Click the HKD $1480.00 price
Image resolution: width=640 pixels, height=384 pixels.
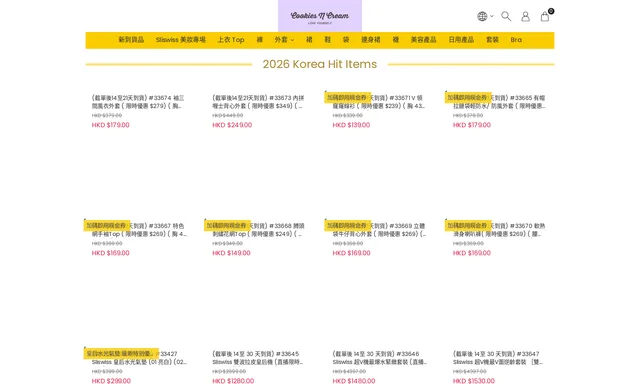(353, 381)
